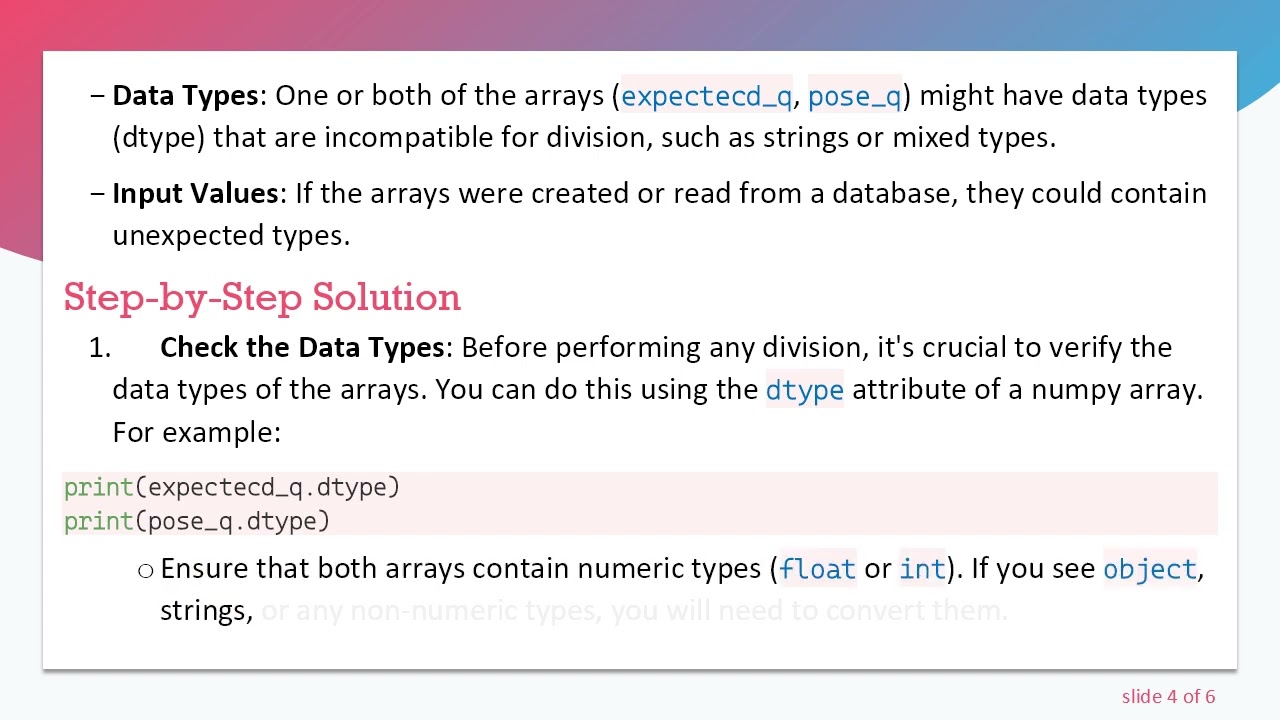The height and width of the screenshot is (720, 1280).
Task: Click the 'print(expectecd_q.dtype)' code line
Action: 232,487
